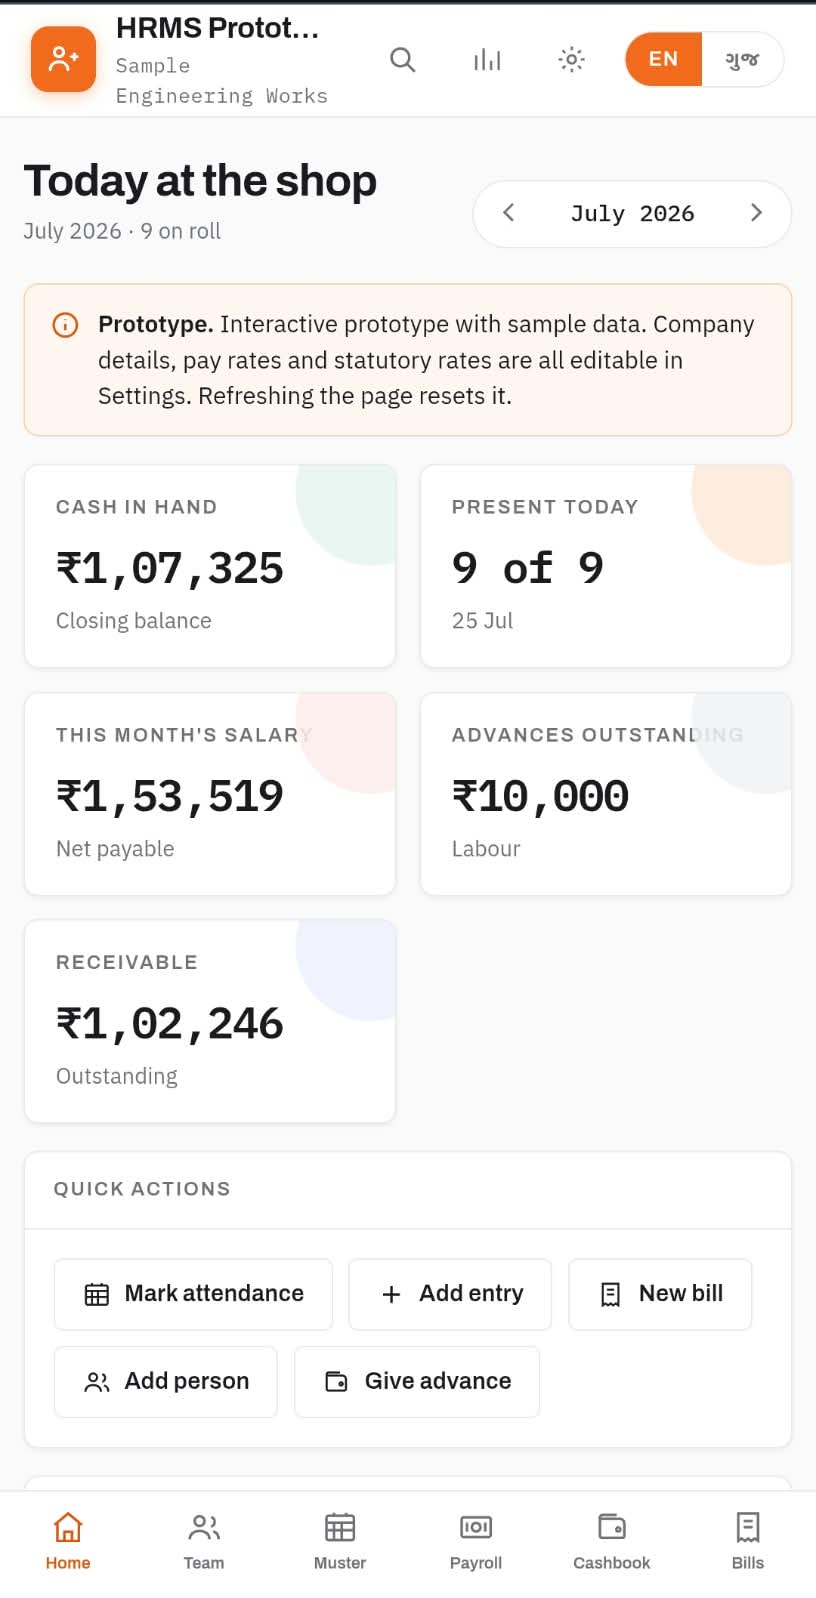Switch language to Gujarati

point(742,59)
